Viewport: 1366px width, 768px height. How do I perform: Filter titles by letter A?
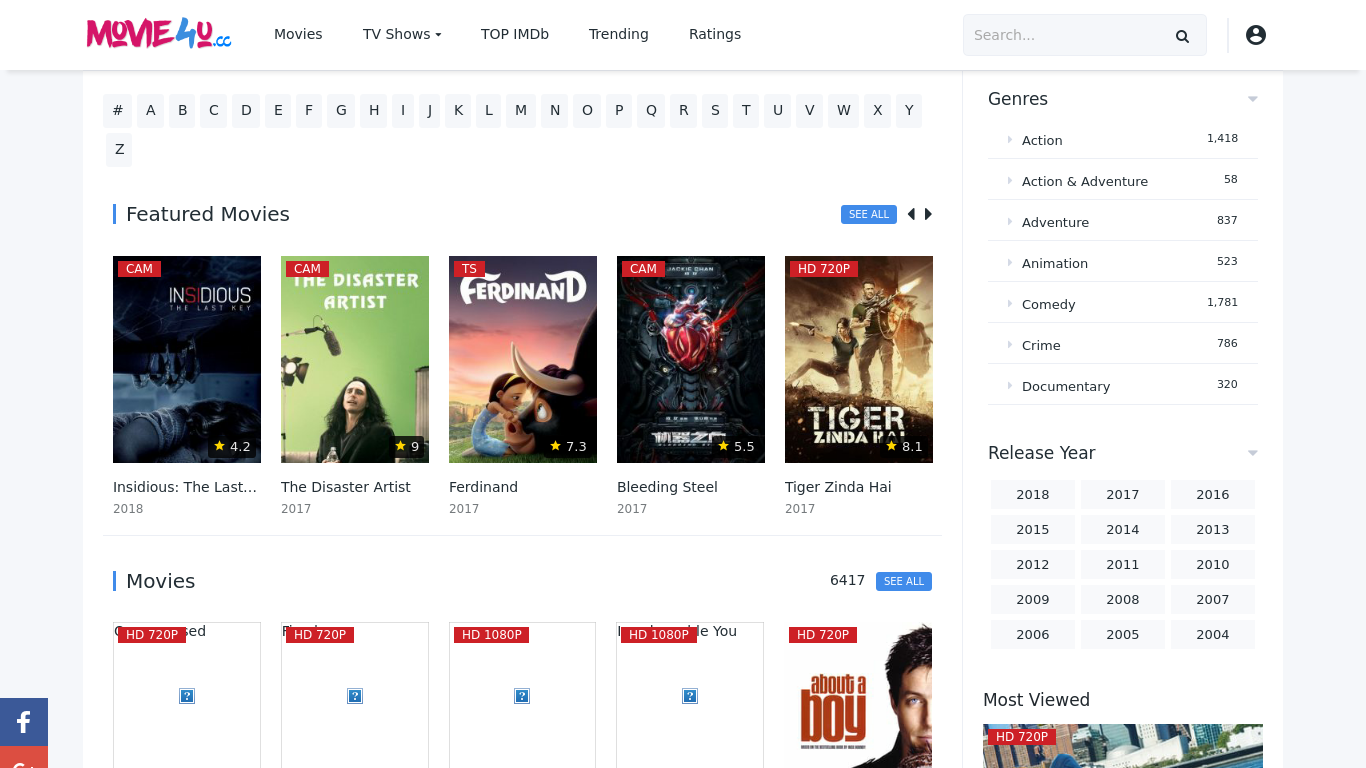pyautogui.click(x=151, y=111)
